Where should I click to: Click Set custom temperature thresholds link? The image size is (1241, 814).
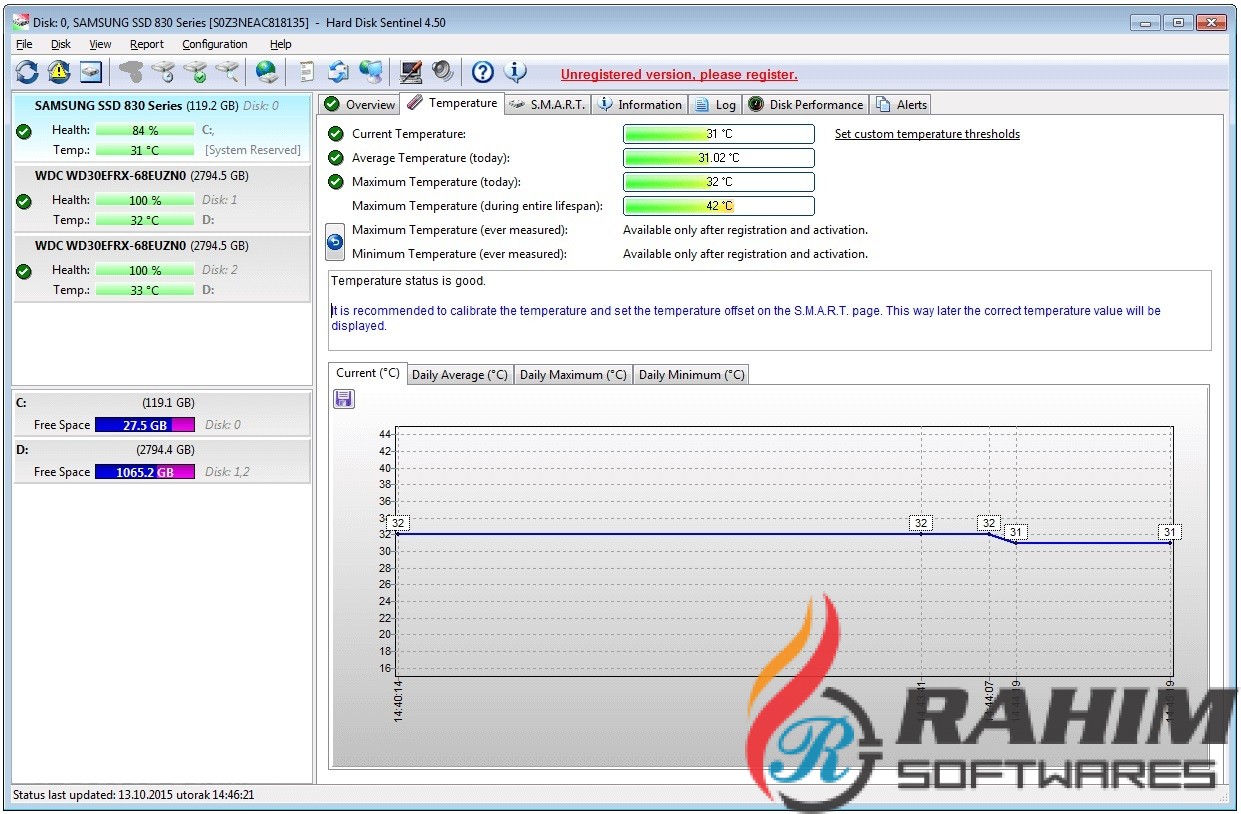926,134
